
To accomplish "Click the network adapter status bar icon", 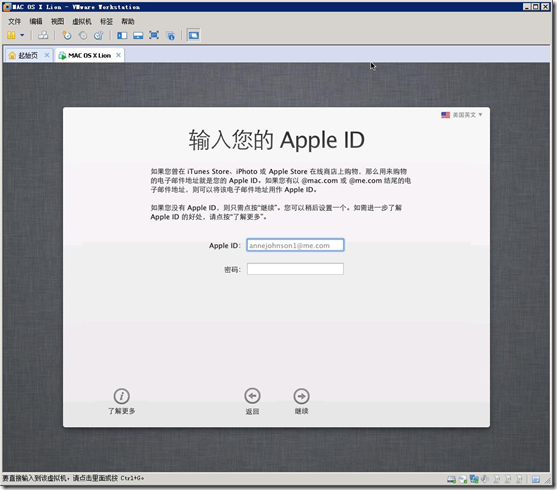I will [474, 479].
